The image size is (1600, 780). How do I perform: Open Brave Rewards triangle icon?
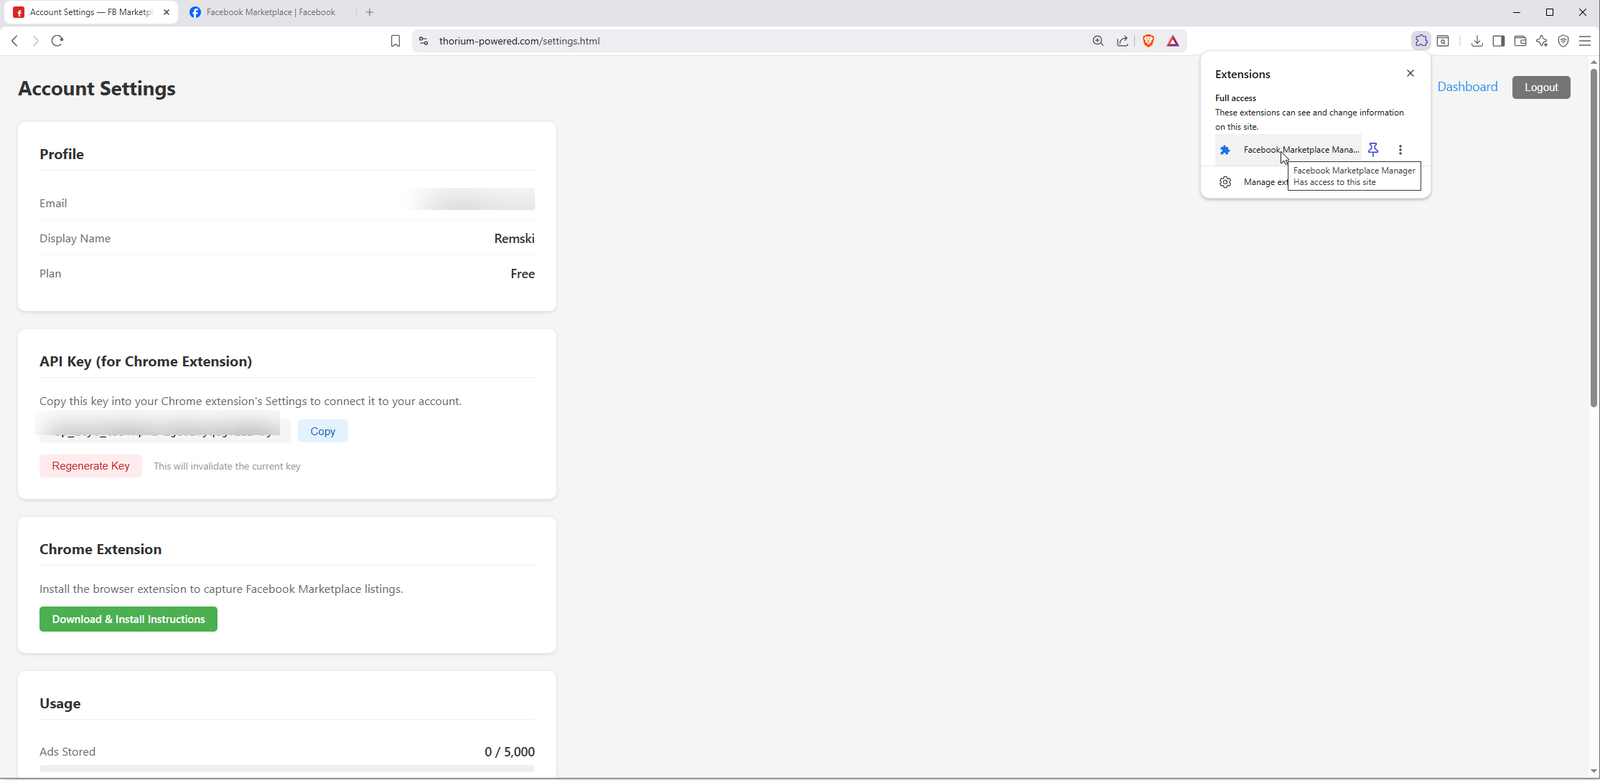click(x=1173, y=41)
